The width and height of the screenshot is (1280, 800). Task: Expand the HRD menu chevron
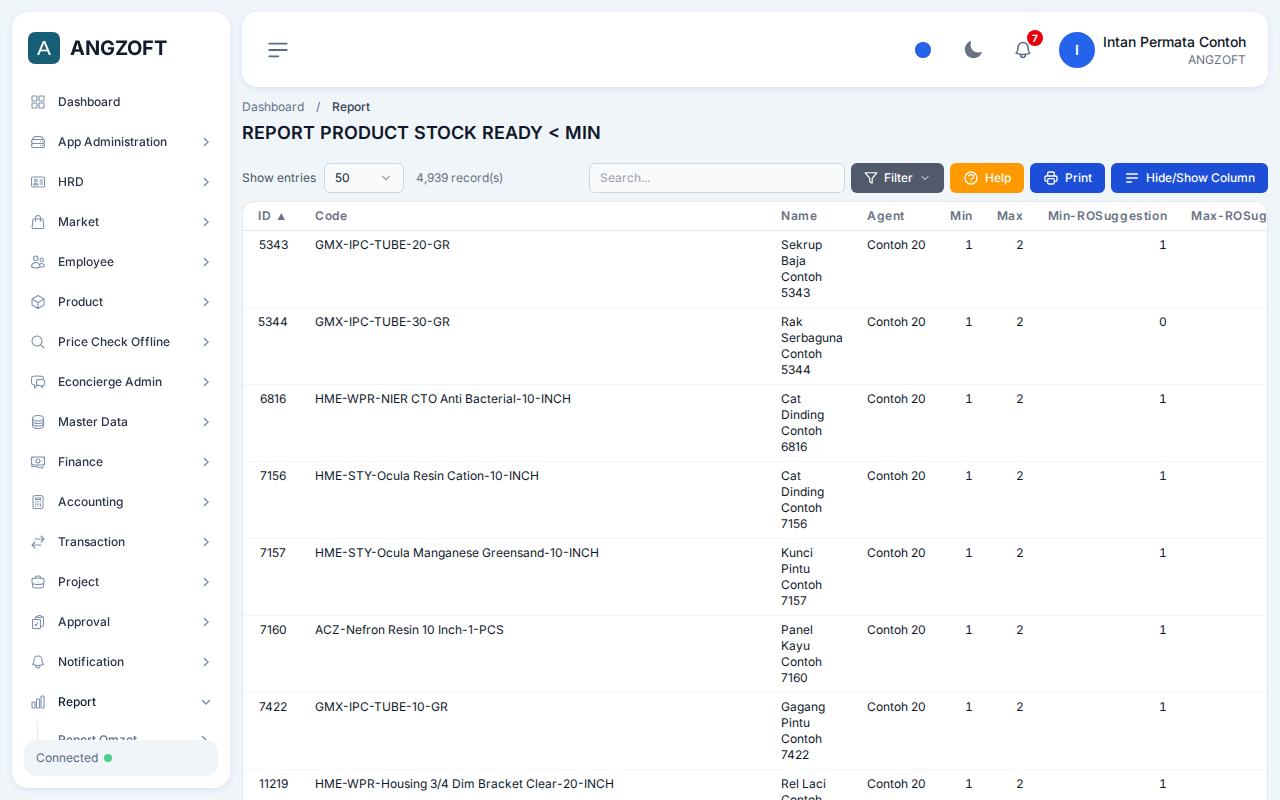(206, 182)
